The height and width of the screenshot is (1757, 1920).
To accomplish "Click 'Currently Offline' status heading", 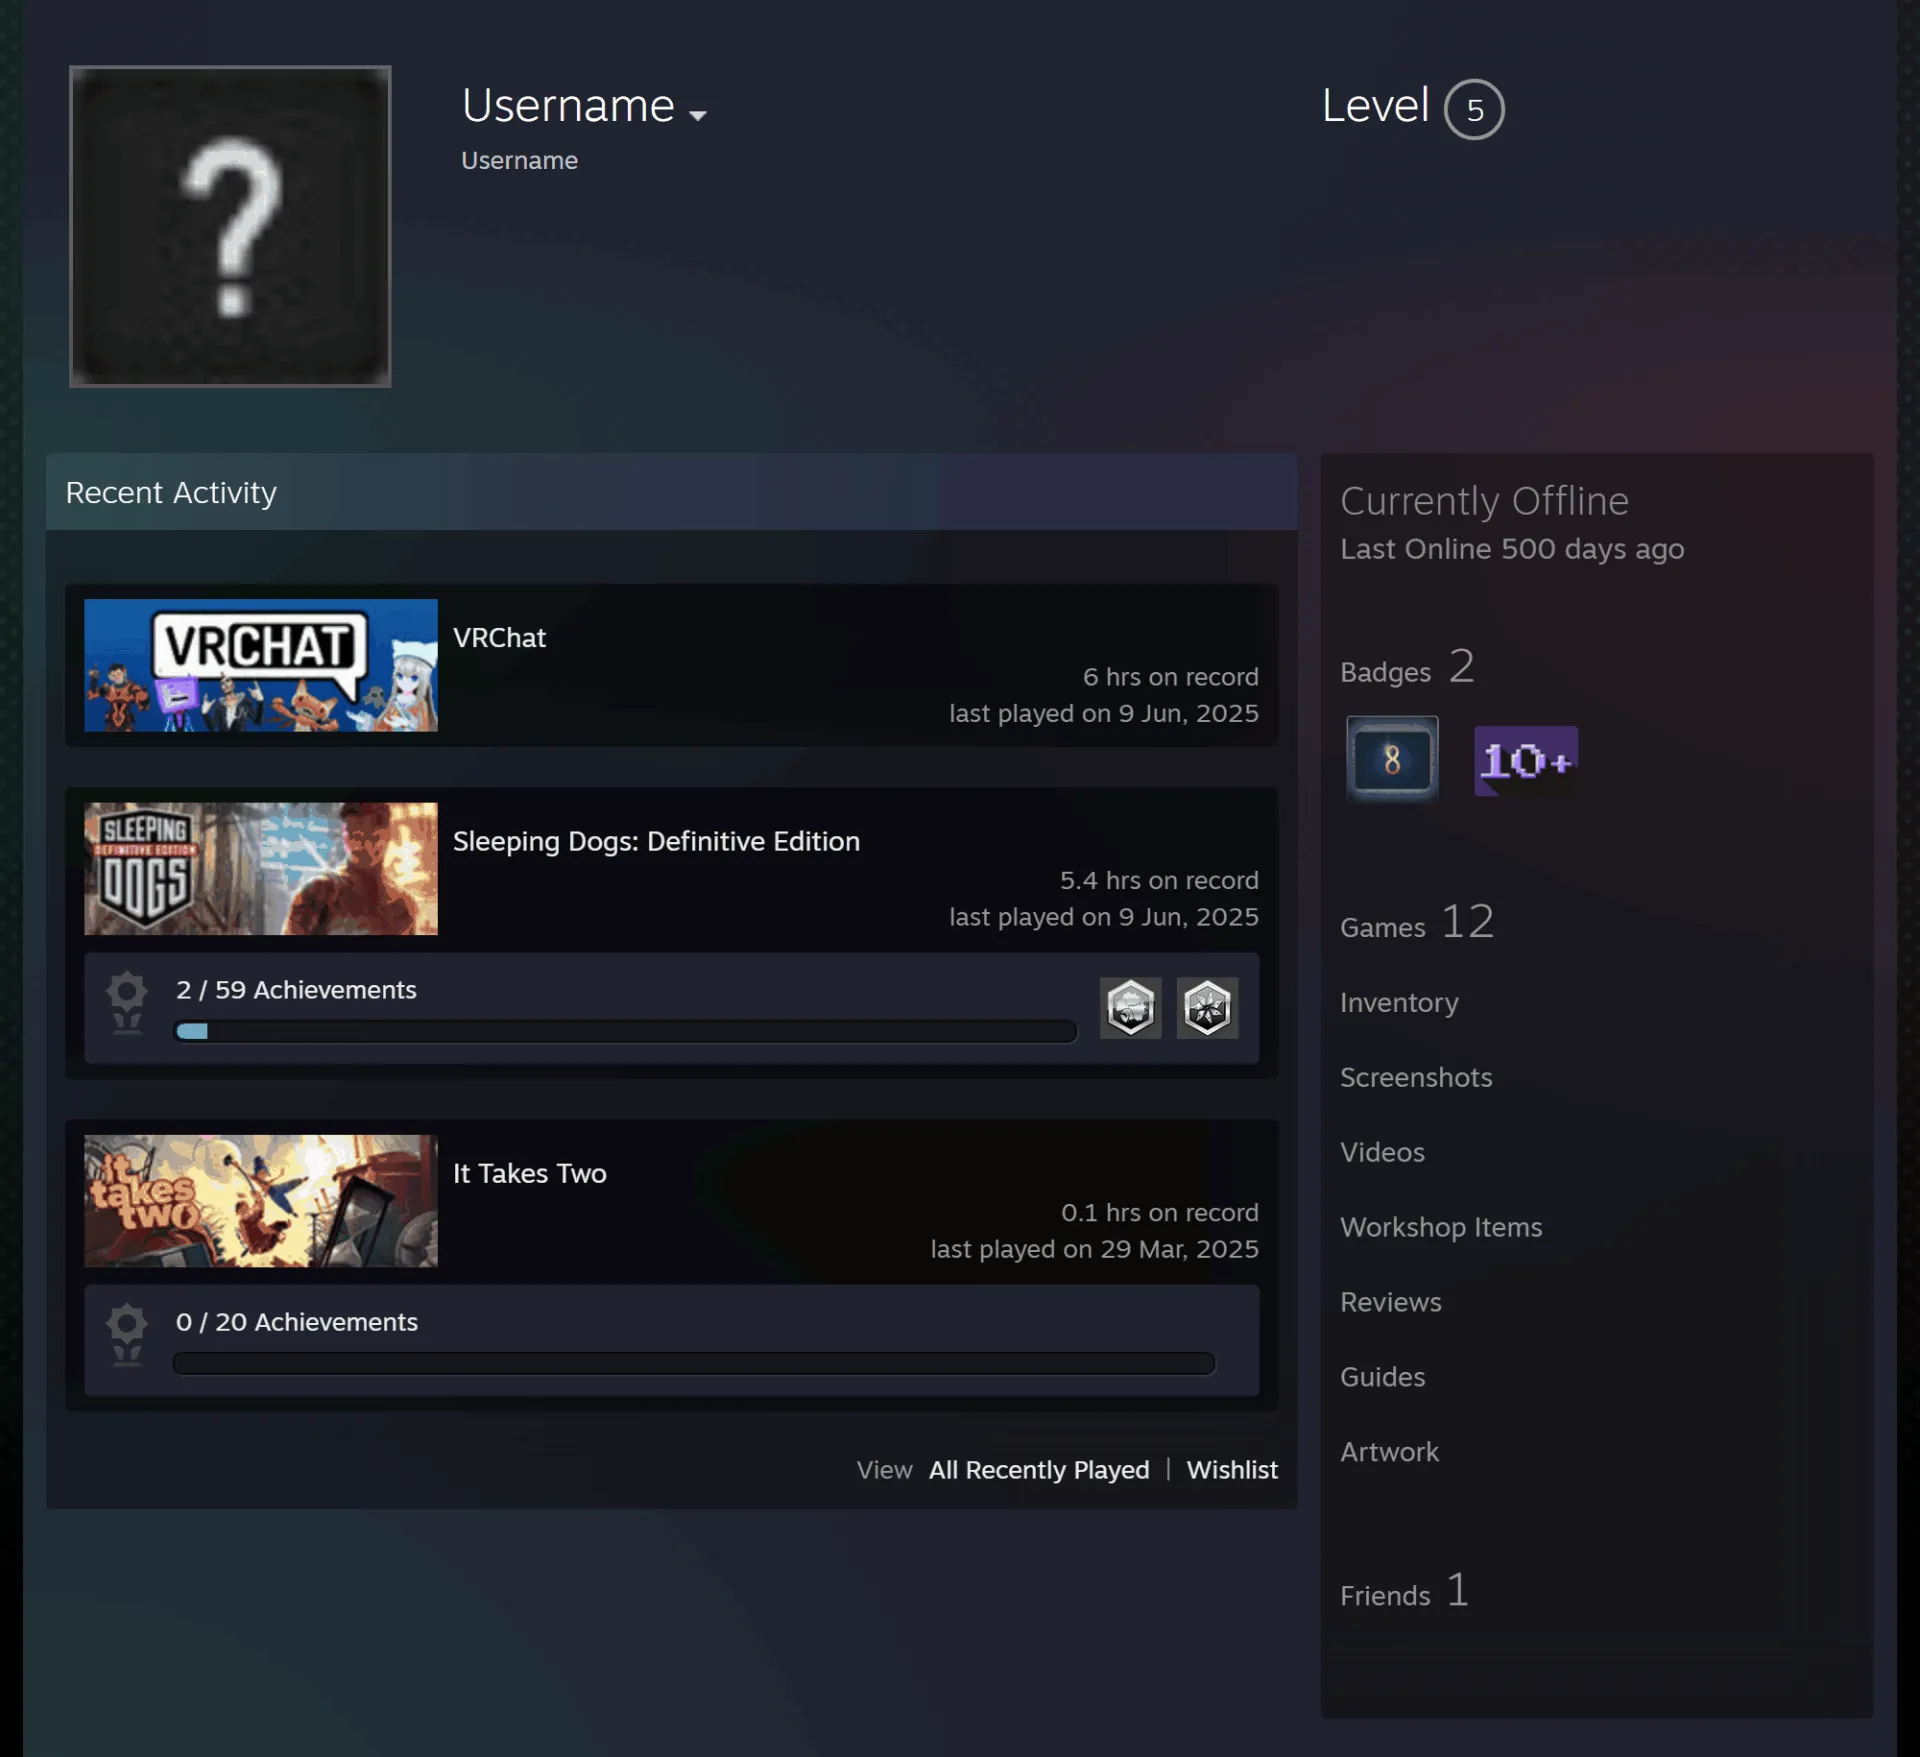I will point(1484,500).
